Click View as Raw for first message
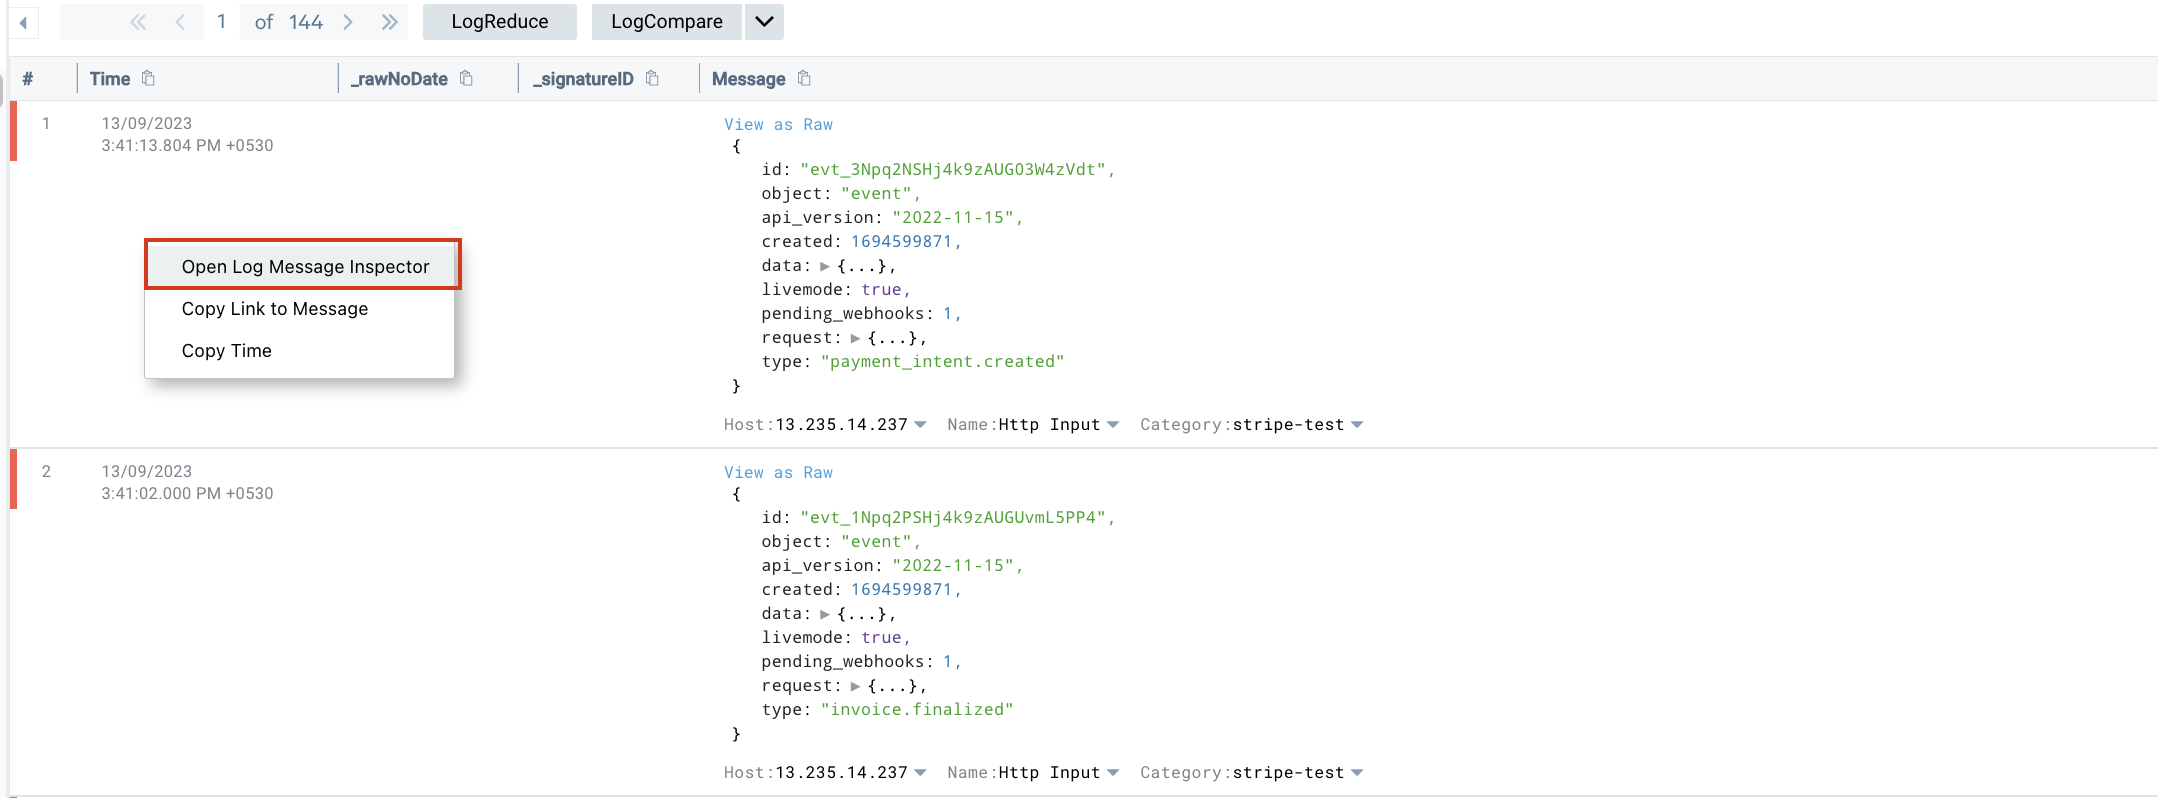 tap(778, 125)
